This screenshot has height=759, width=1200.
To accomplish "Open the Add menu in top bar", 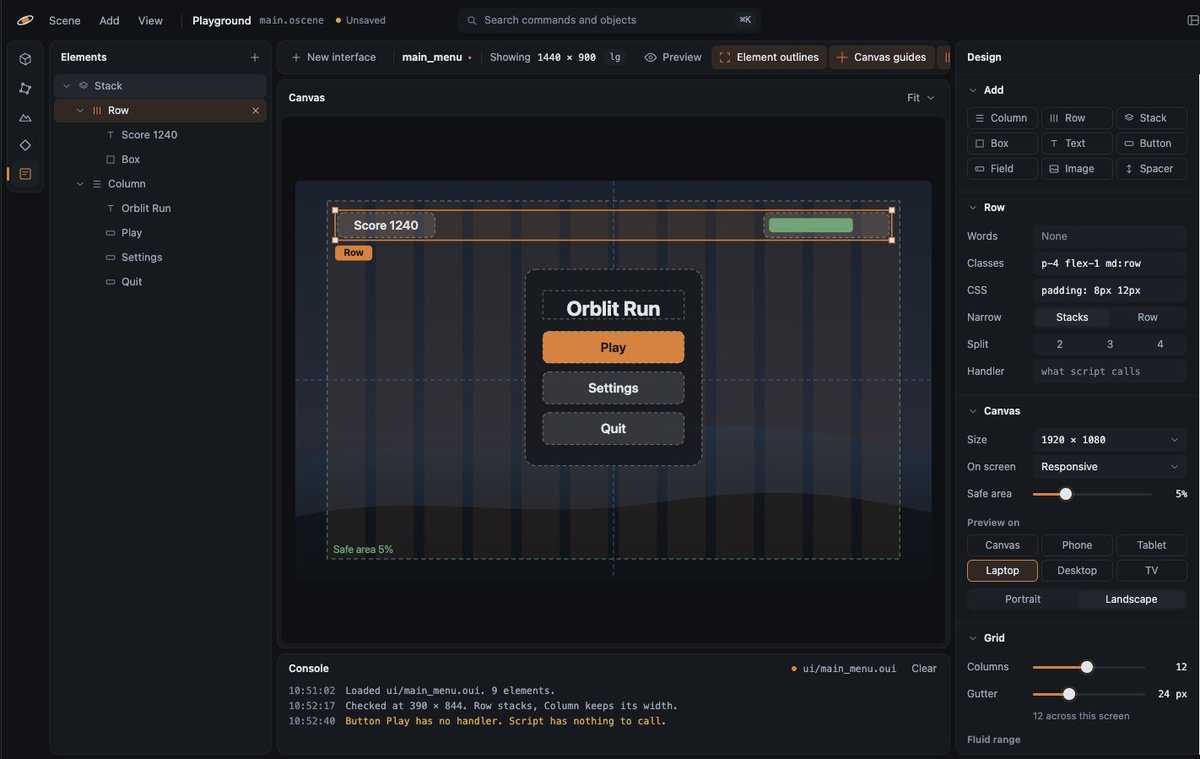I will (x=109, y=20).
